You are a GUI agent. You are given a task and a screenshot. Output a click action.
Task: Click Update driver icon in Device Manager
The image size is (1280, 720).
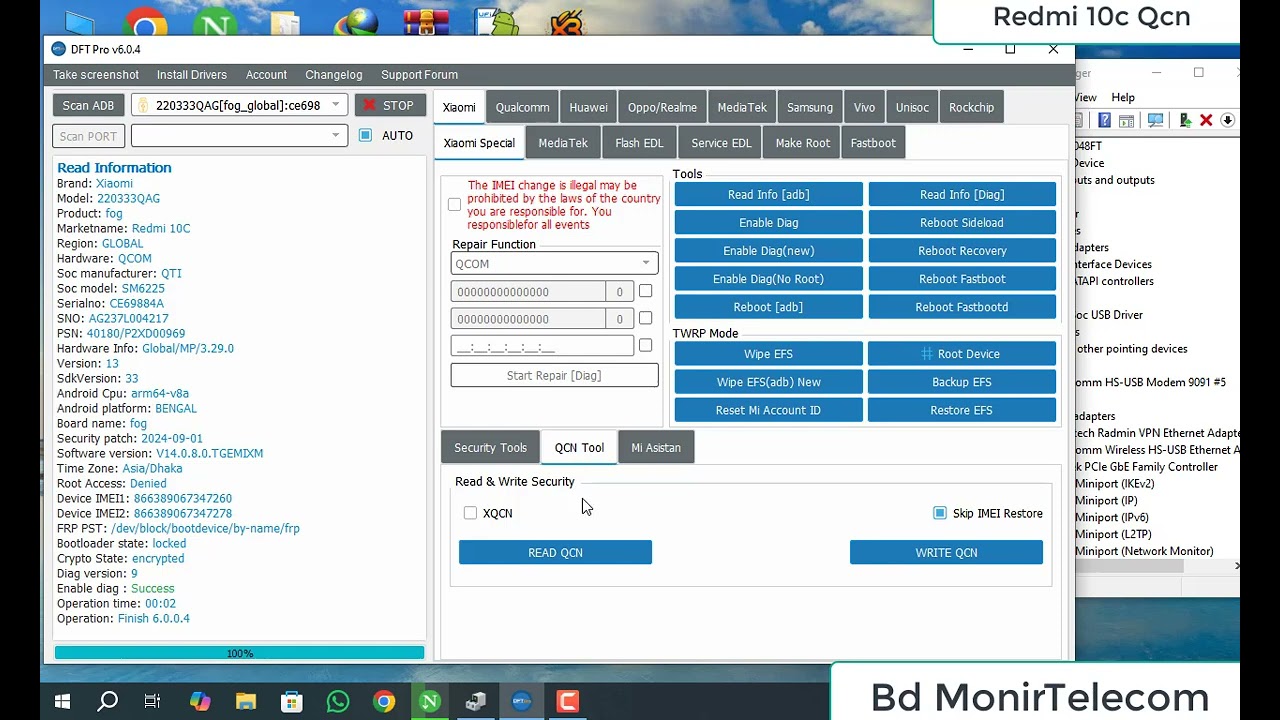click(x=1185, y=120)
